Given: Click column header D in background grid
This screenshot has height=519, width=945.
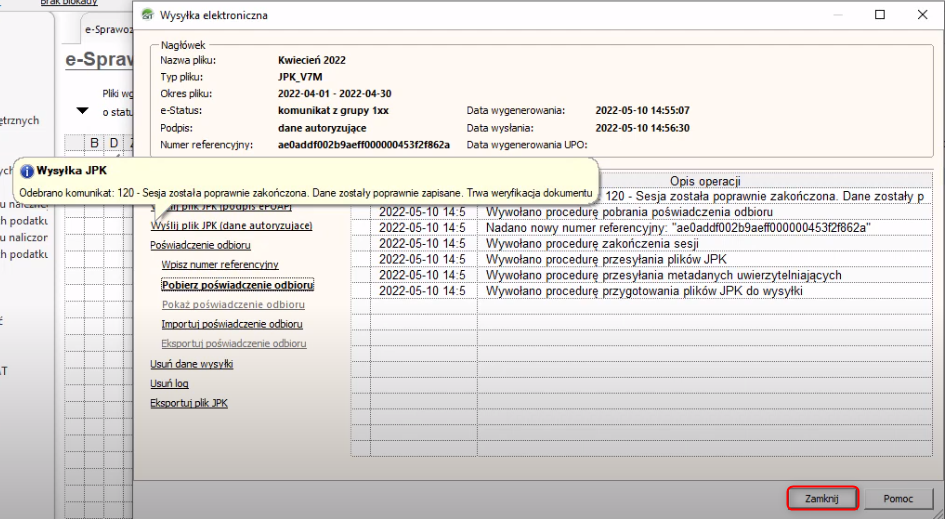Looking at the screenshot, I should point(114,143).
